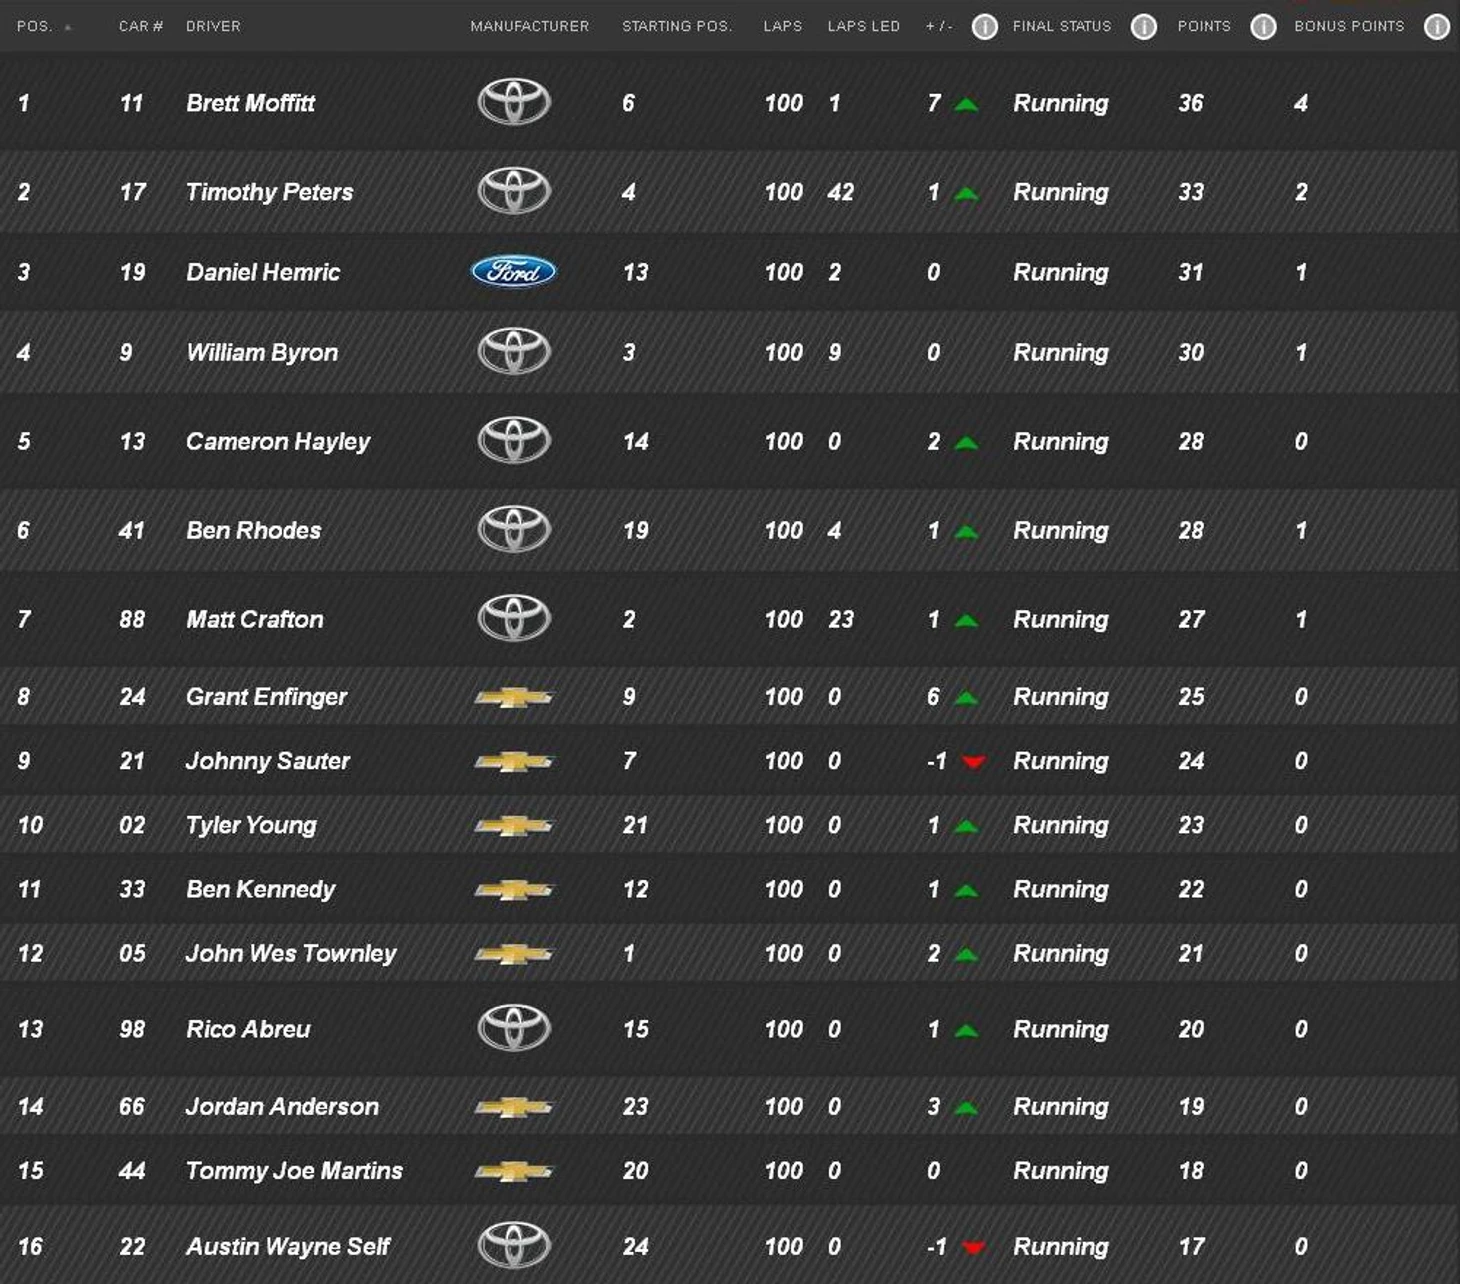This screenshot has height=1284, width=1460.
Task: Select driver name Grant Enfinger
Action: 267,697
